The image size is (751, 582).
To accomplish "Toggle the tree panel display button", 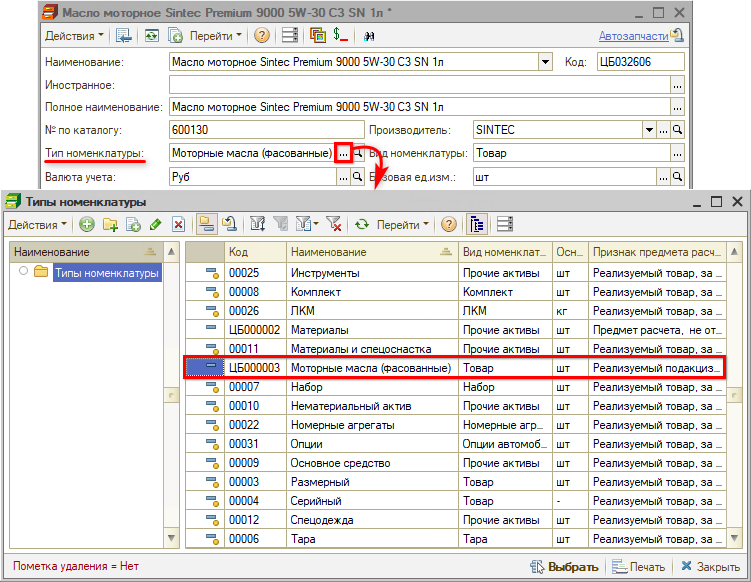I will click(478, 225).
